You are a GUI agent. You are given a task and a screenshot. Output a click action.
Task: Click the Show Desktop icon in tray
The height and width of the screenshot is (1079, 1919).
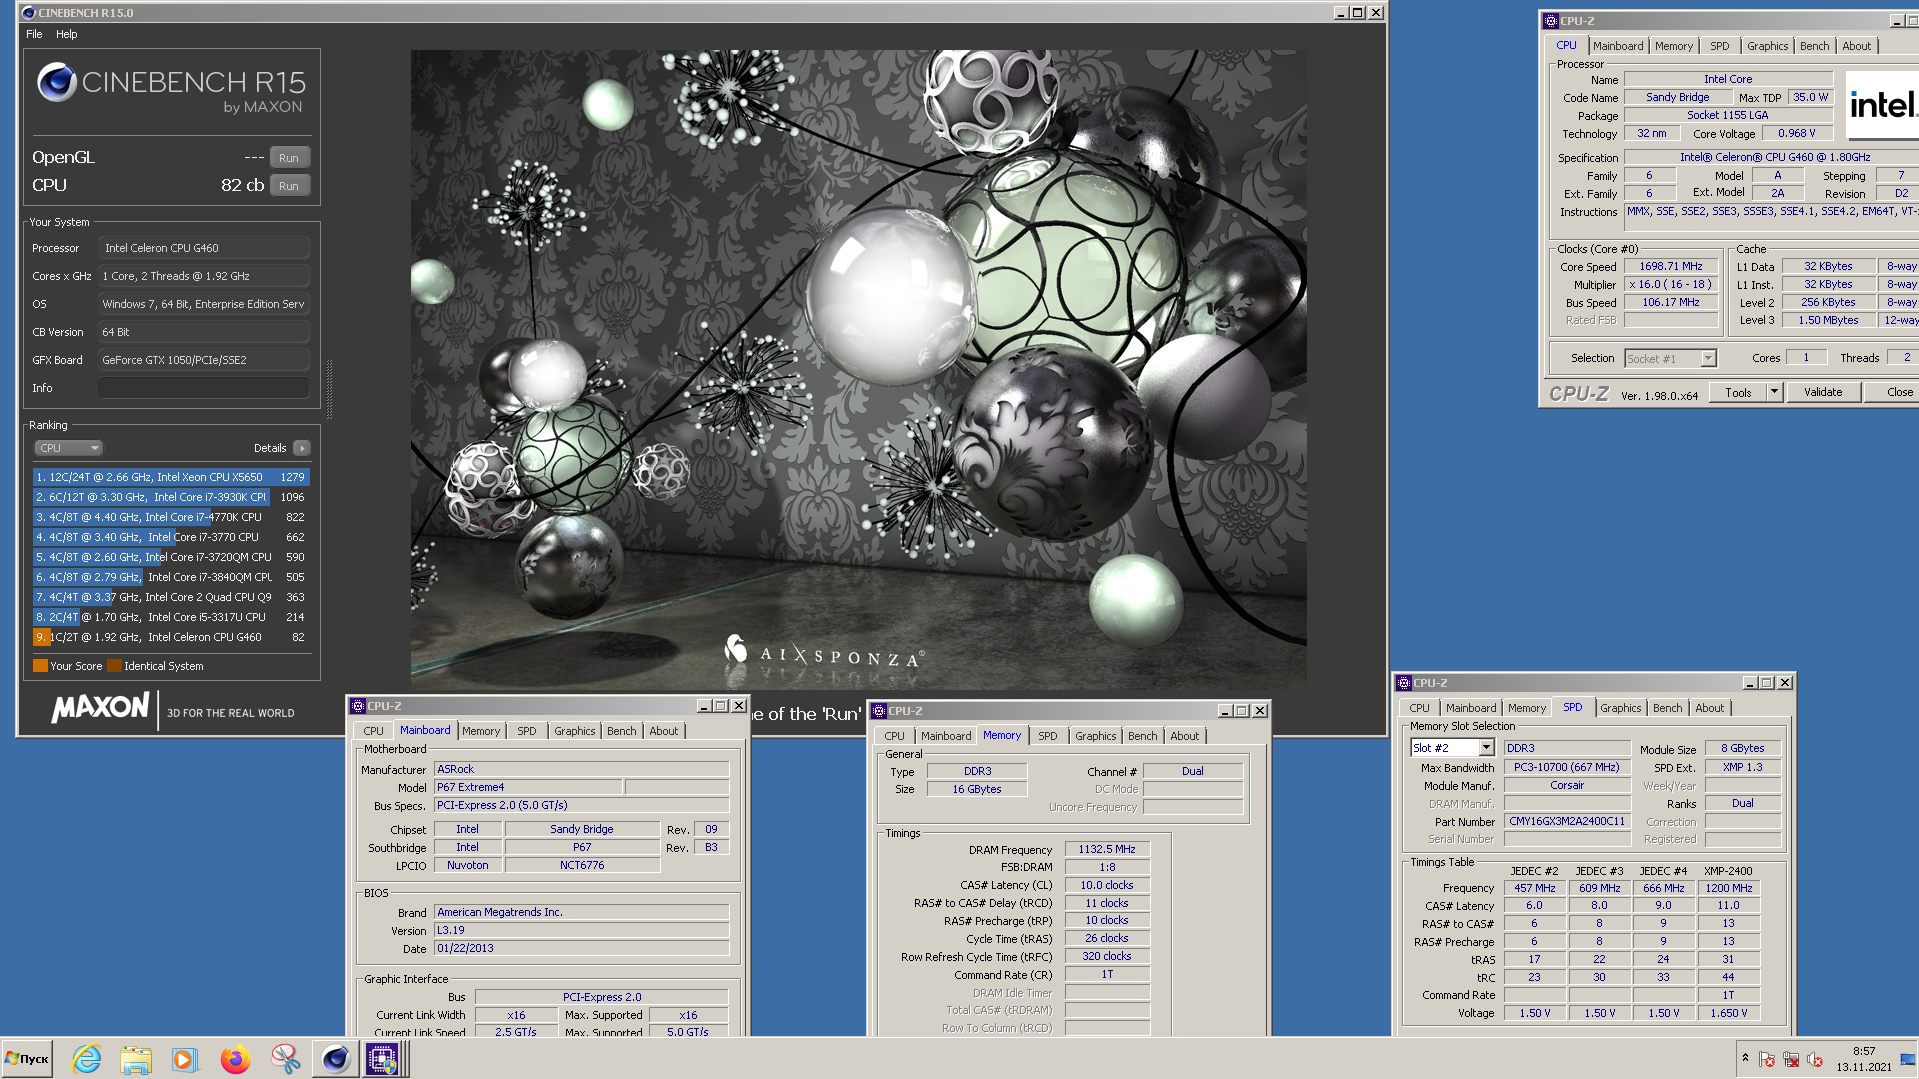pyautogui.click(x=1908, y=1058)
